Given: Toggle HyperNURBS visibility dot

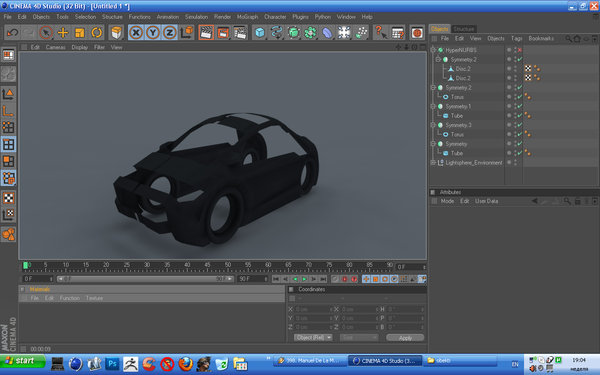Looking at the screenshot, I should [x=509, y=50].
